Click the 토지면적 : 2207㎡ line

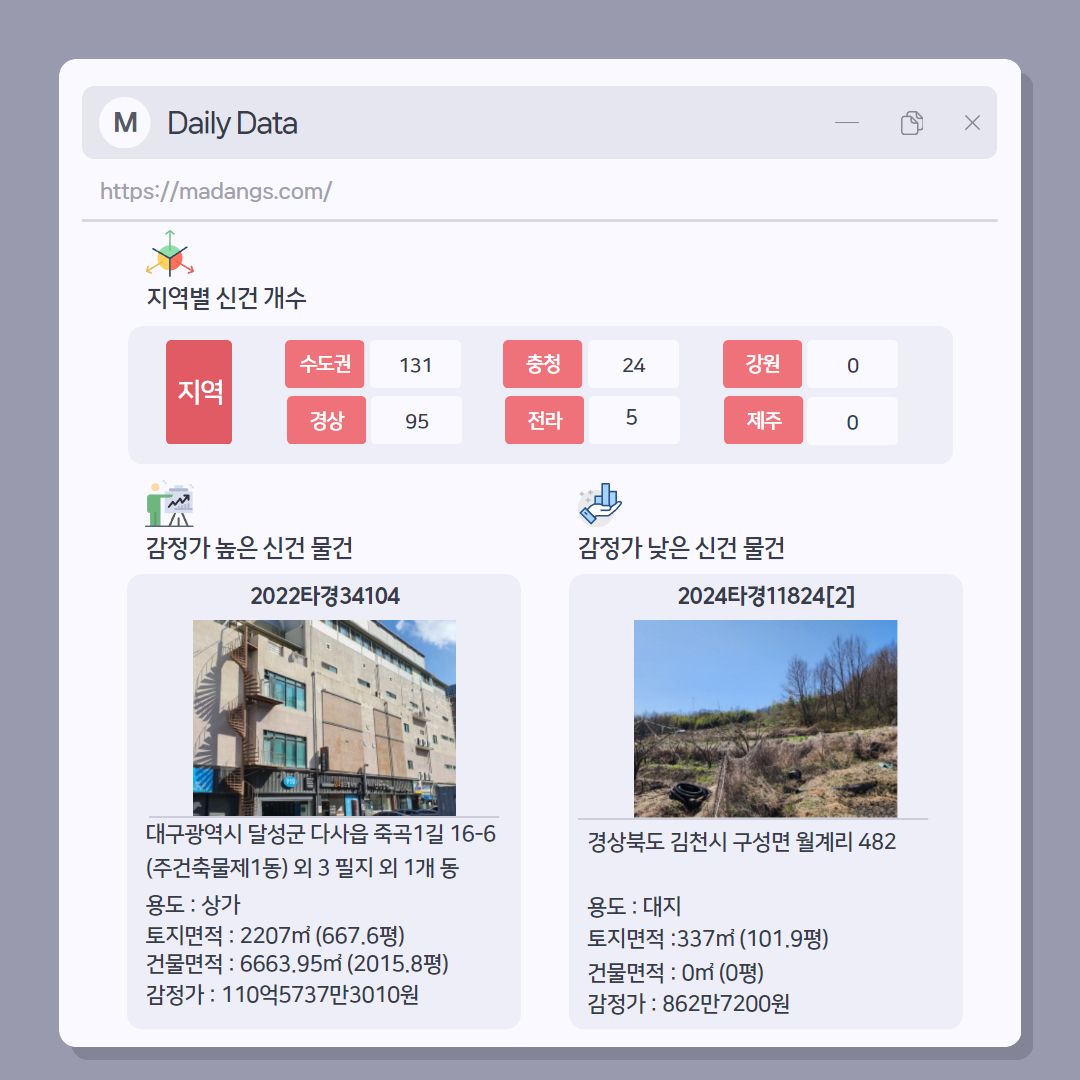tap(275, 935)
